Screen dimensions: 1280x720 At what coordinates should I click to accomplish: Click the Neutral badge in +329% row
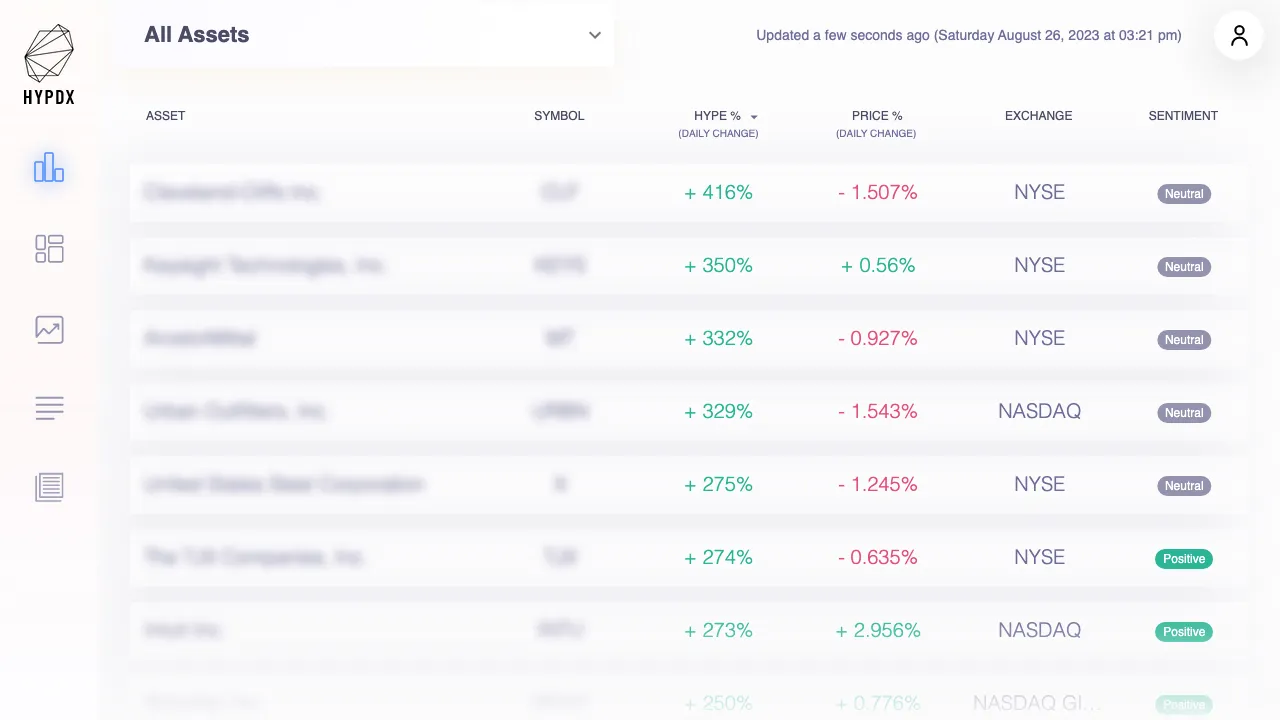point(1184,413)
